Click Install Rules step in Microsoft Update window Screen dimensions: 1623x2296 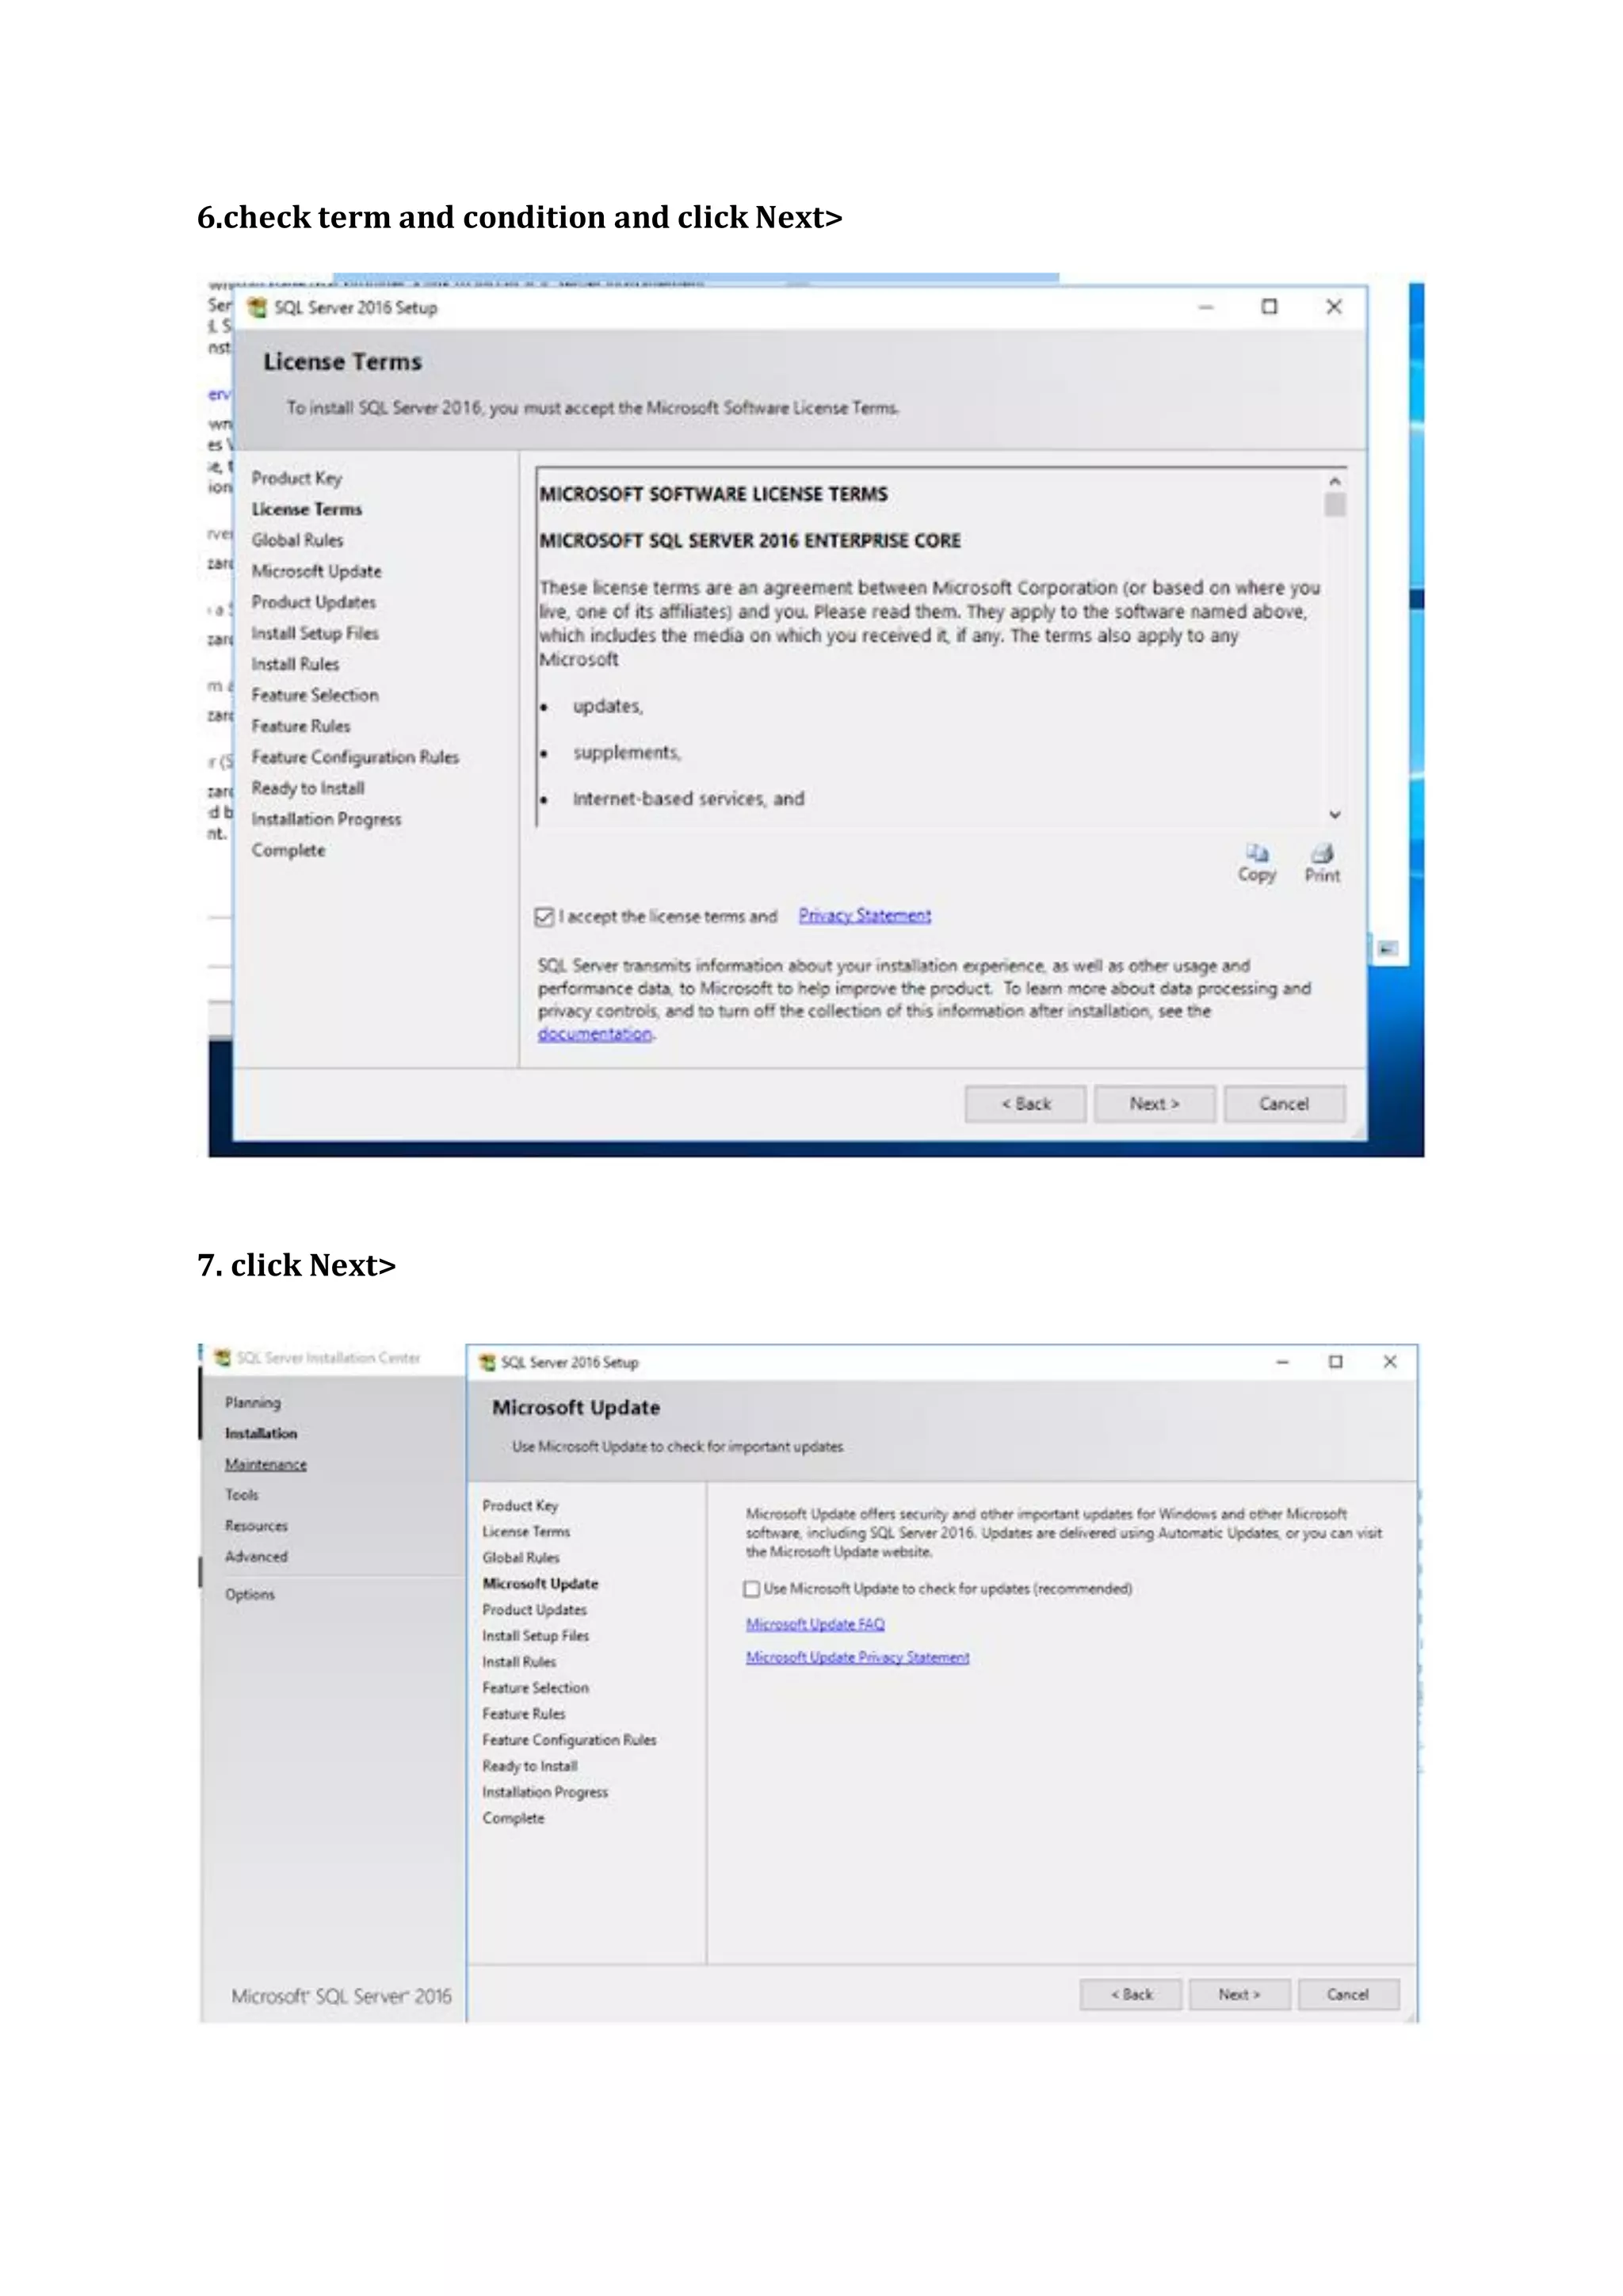click(519, 1662)
